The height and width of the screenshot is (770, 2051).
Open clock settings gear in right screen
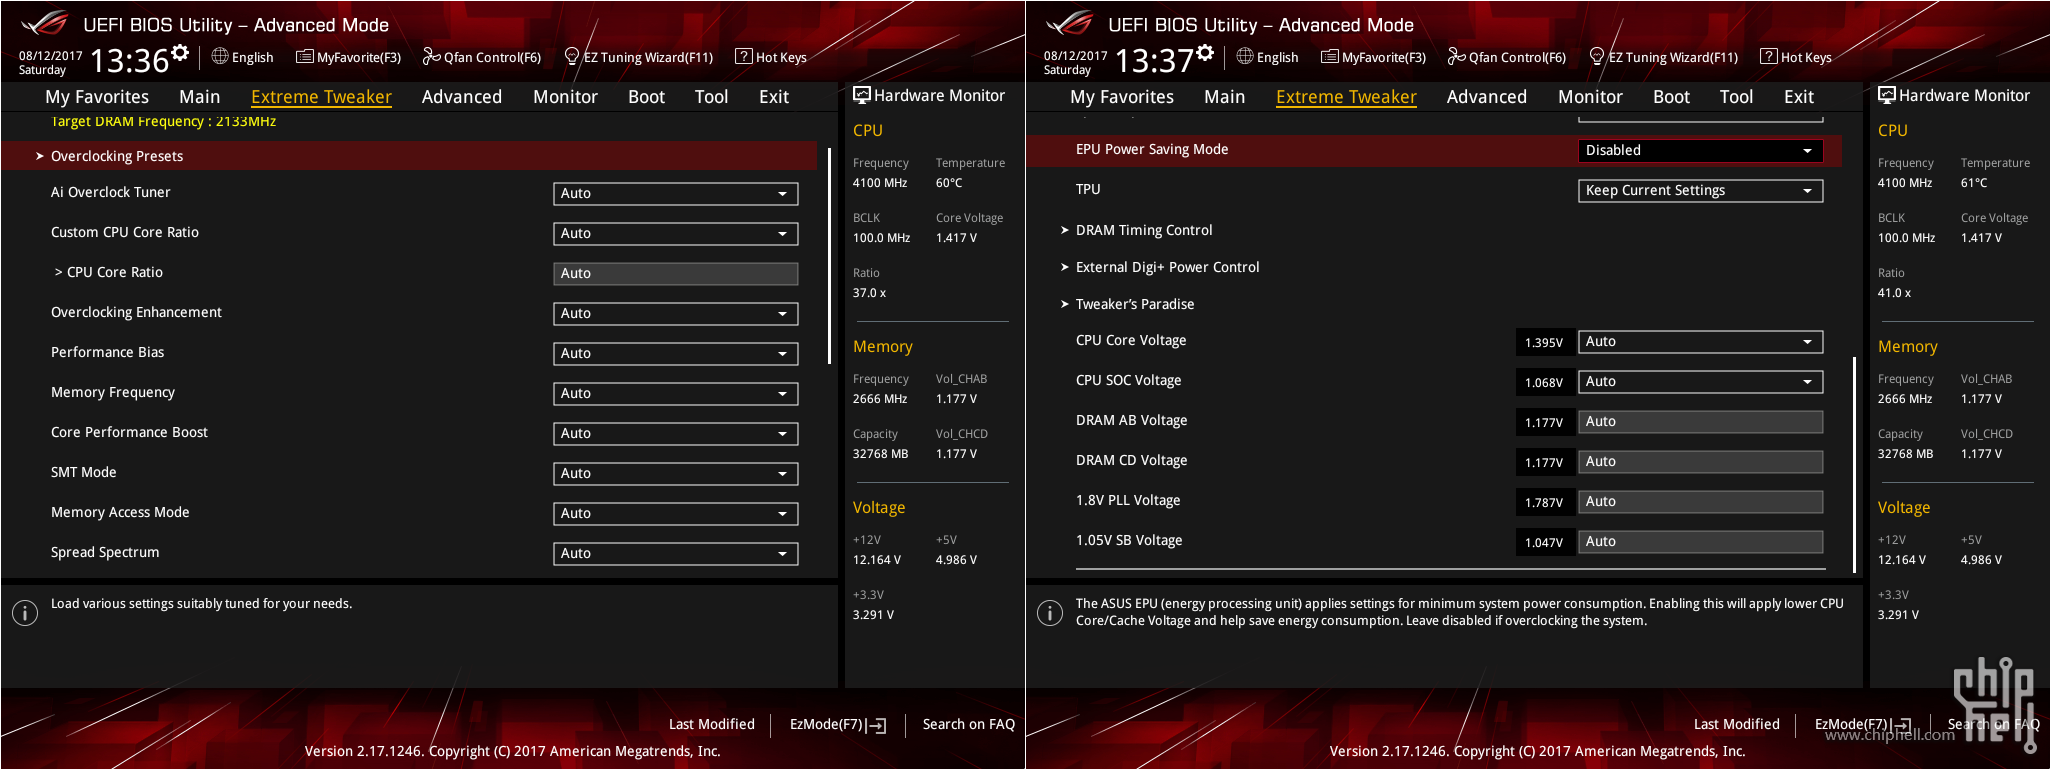click(1205, 53)
